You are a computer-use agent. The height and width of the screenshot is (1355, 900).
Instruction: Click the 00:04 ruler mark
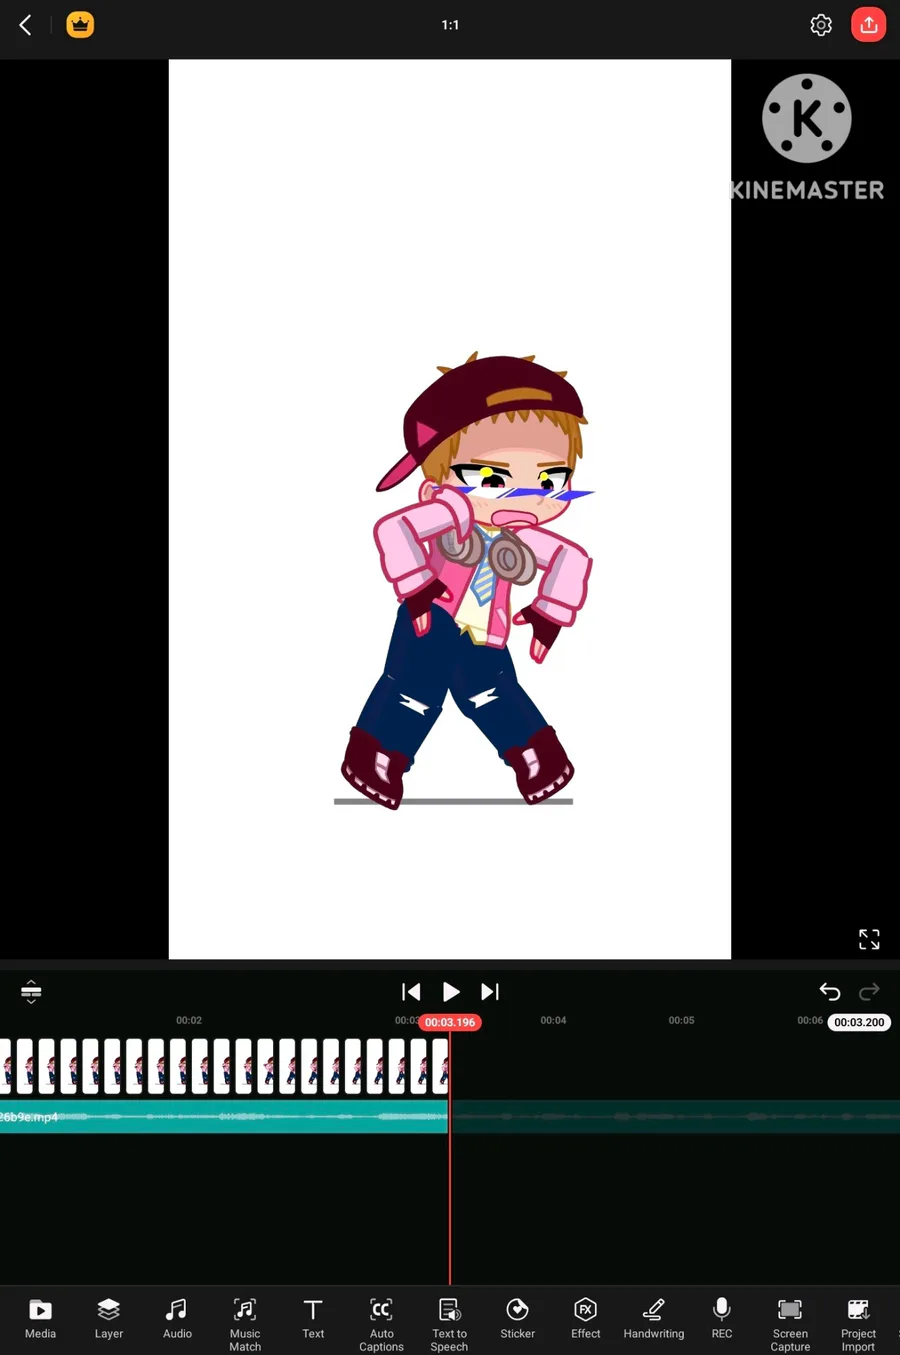click(553, 1020)
